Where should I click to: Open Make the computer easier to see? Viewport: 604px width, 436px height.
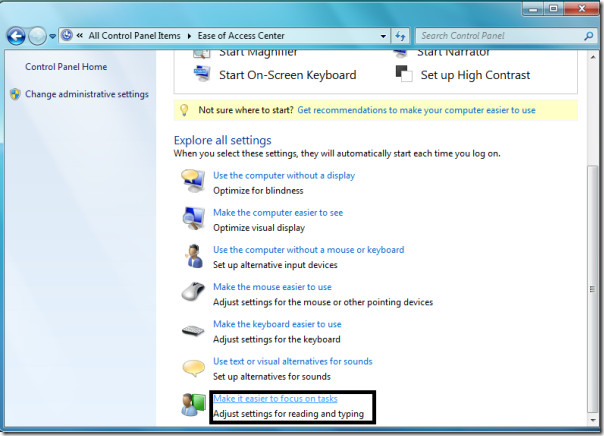tap(278, 213)
